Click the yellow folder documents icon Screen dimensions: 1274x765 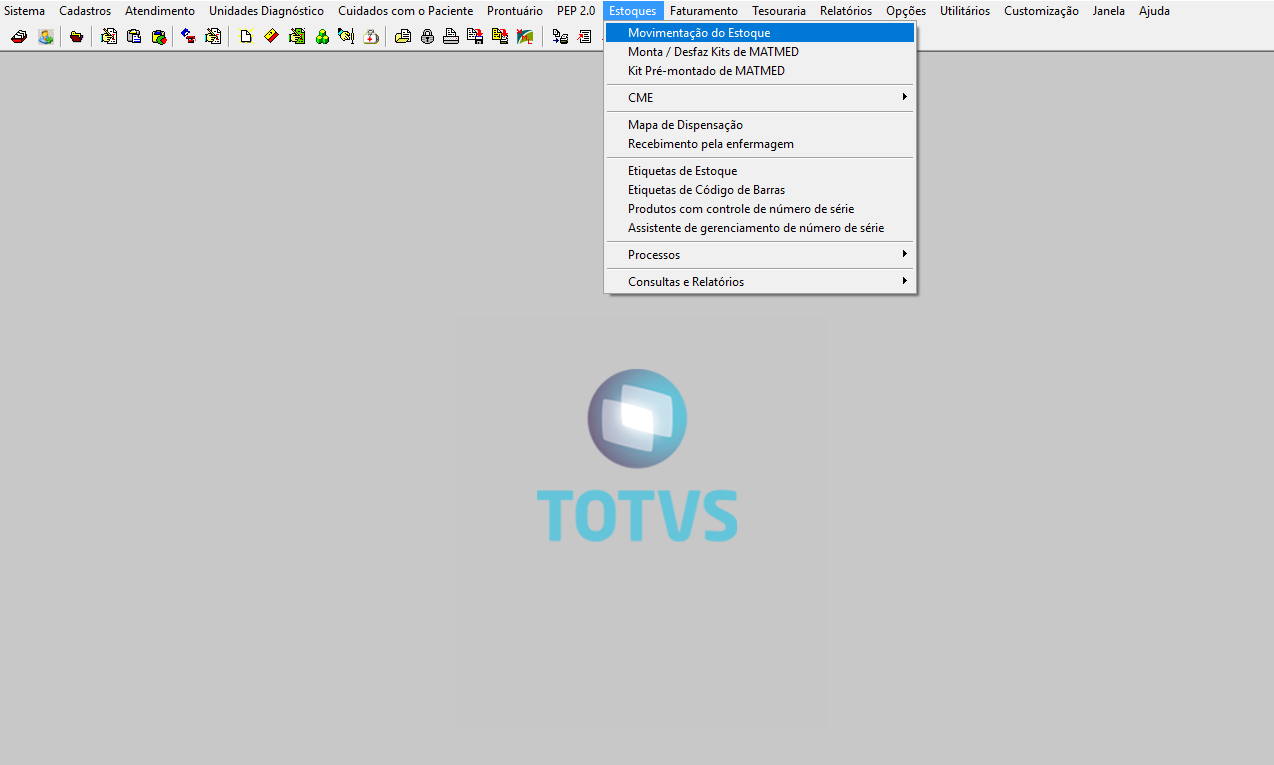point(403,37)
